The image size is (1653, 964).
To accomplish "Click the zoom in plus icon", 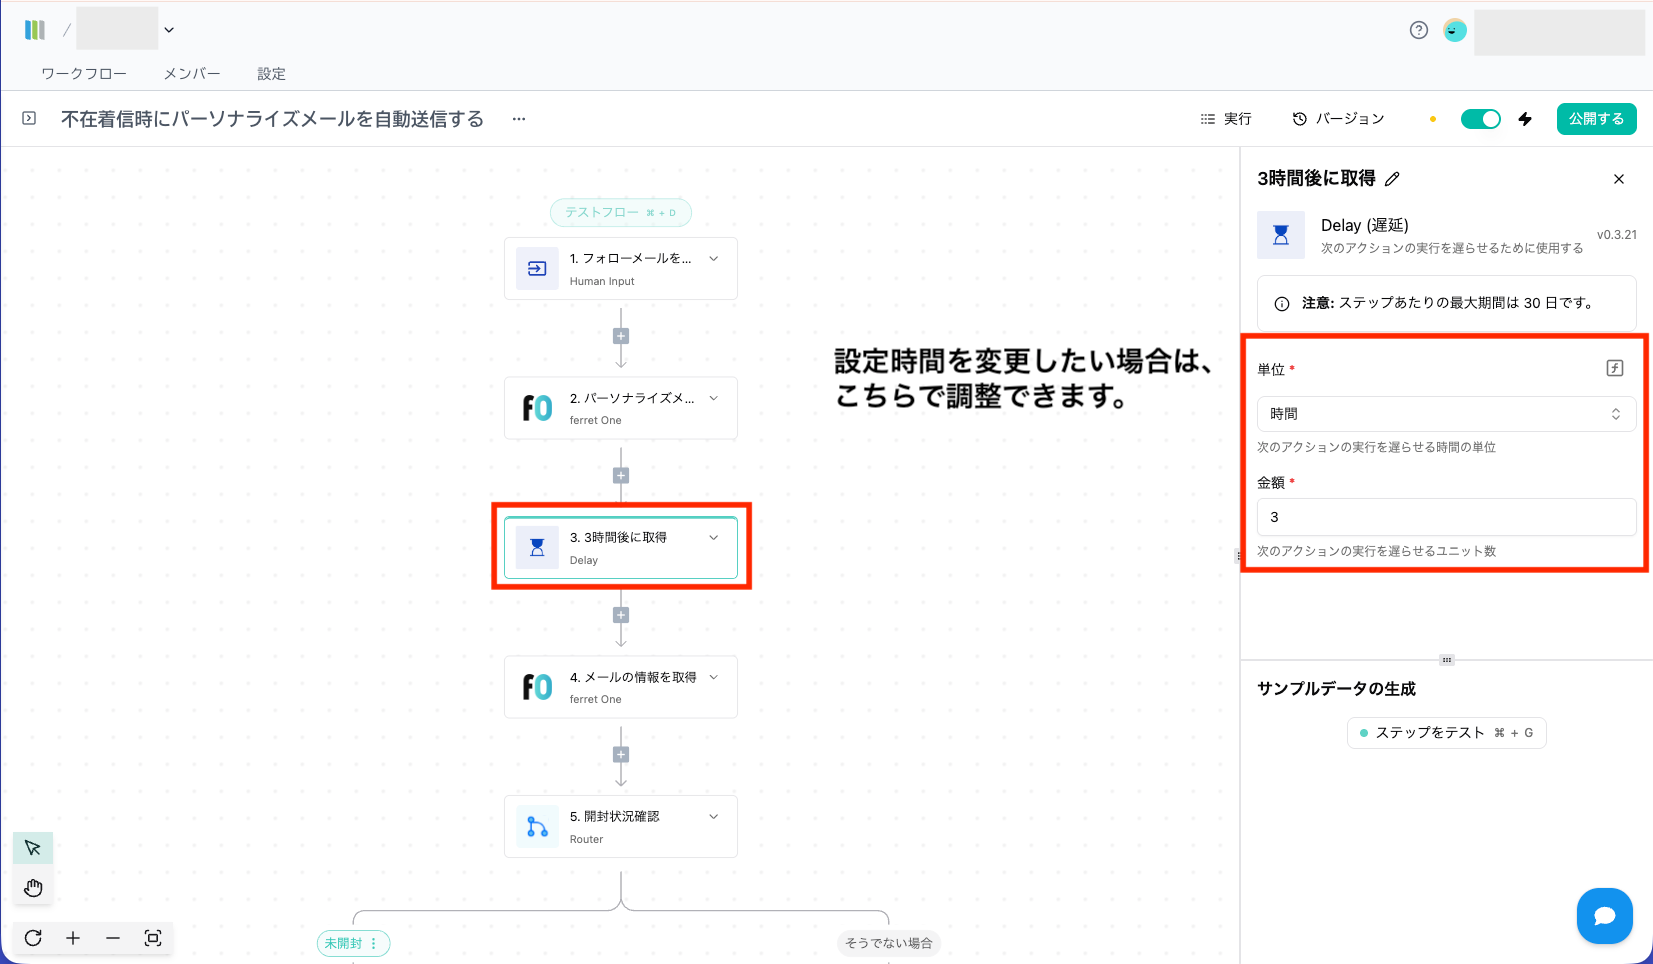I will click(x=73, y=938).
